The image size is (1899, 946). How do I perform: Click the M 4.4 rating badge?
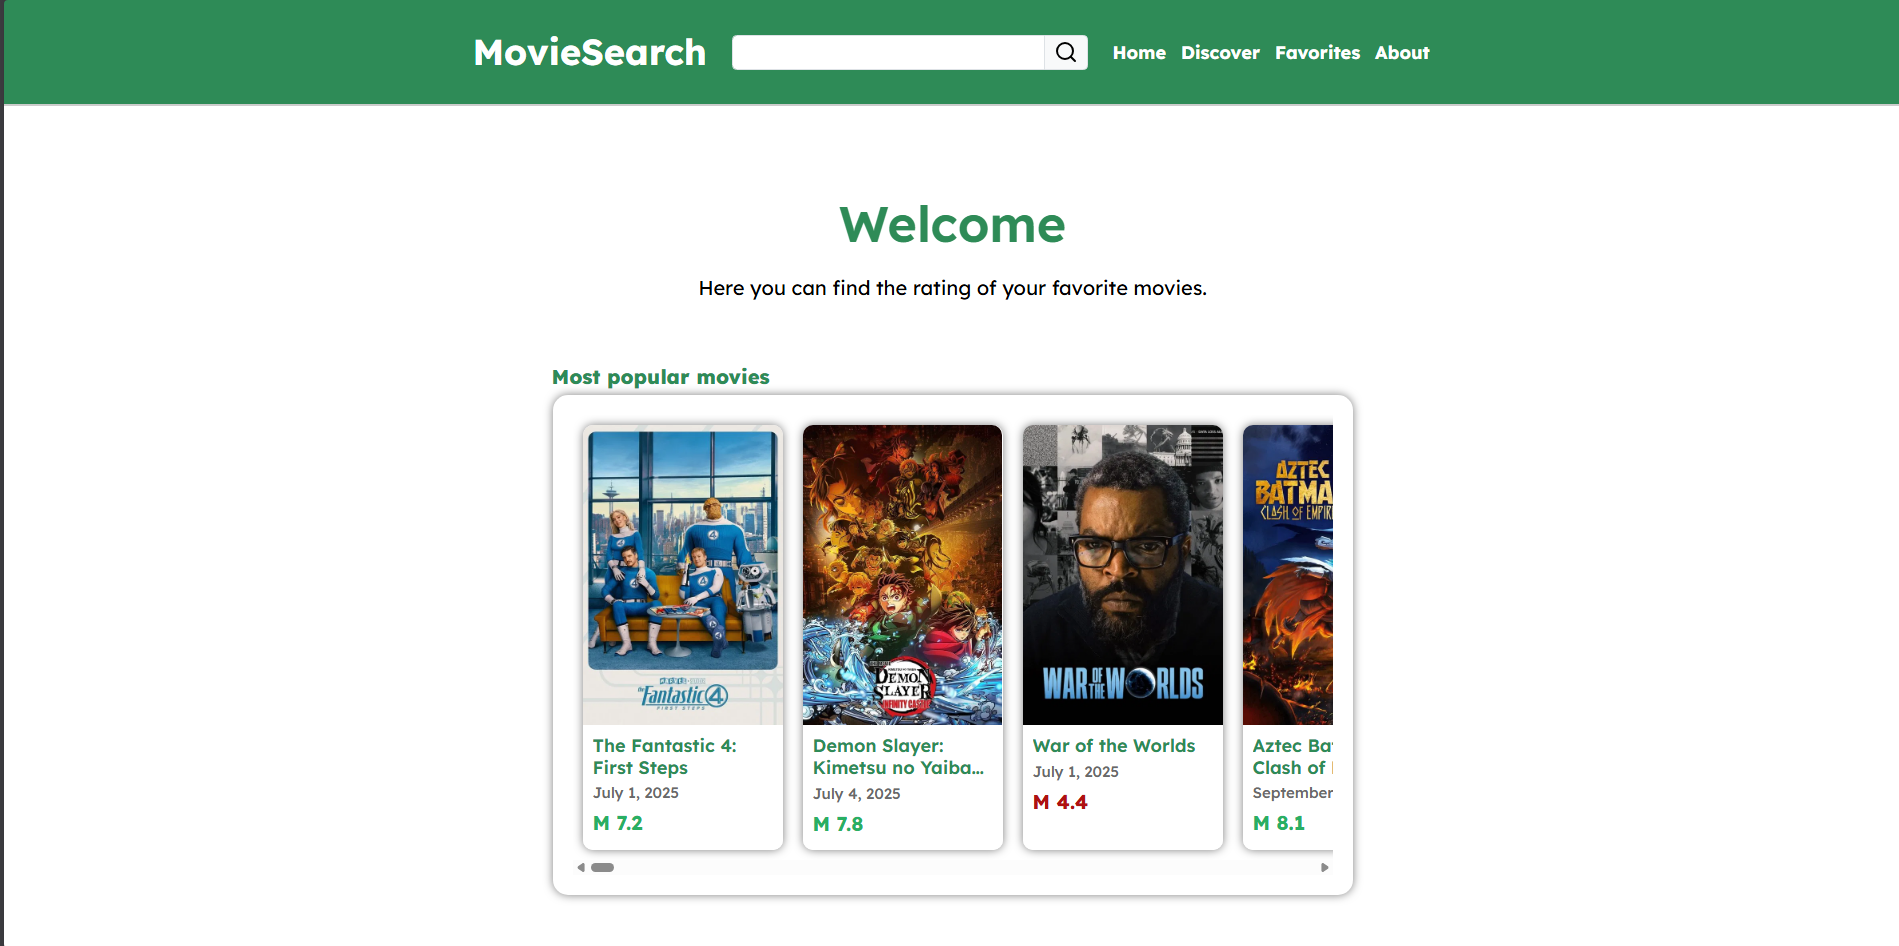click(x=1060, y=802)
